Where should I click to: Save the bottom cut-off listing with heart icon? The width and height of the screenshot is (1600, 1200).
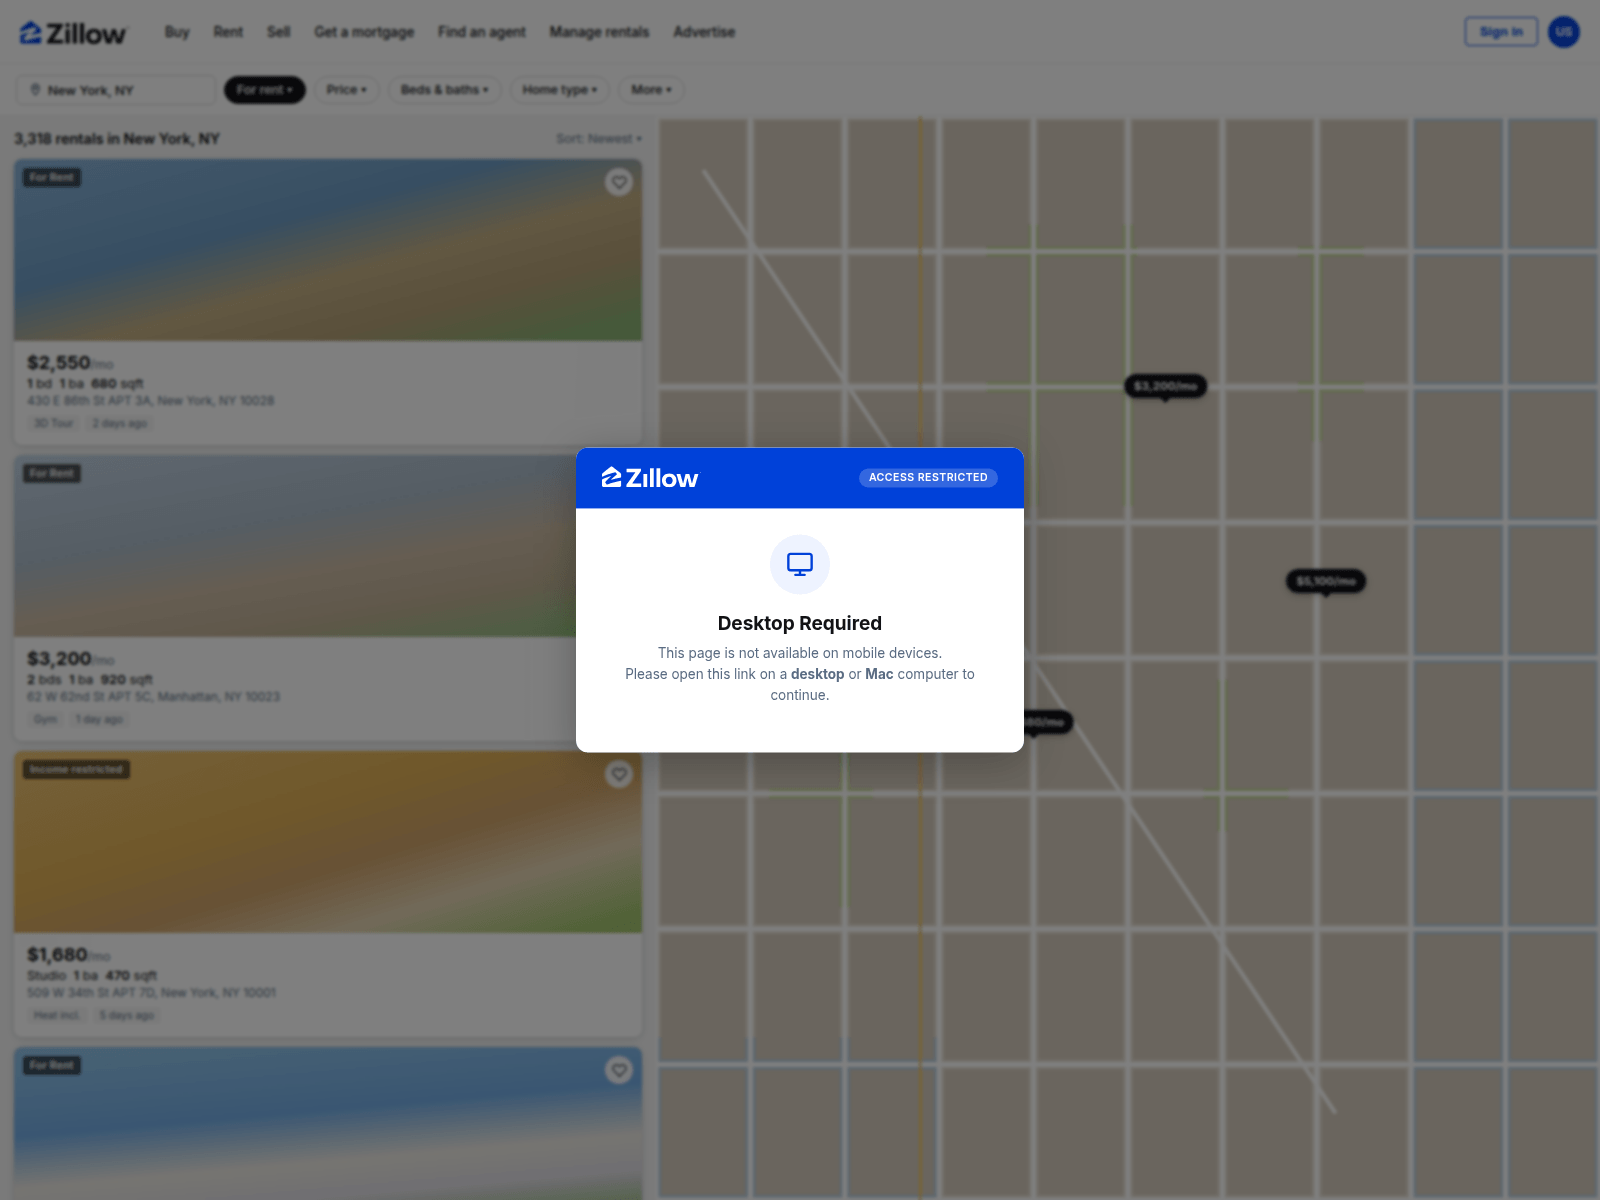pos(619,1070)
